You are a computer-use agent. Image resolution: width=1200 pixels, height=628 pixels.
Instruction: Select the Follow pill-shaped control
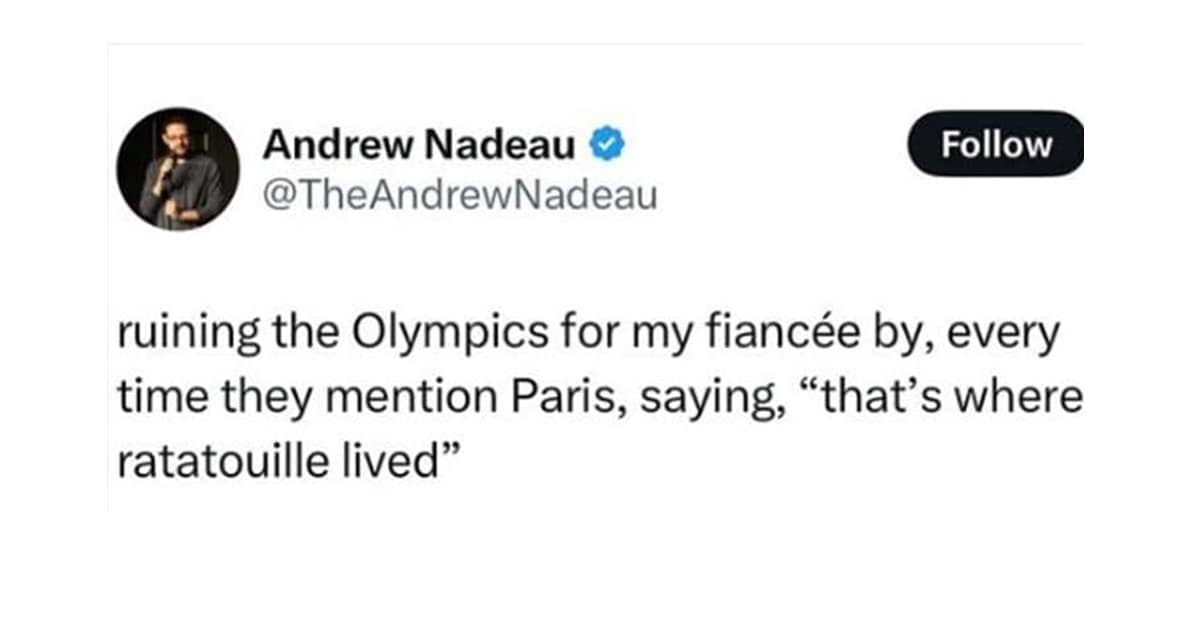tap(995, 145)
